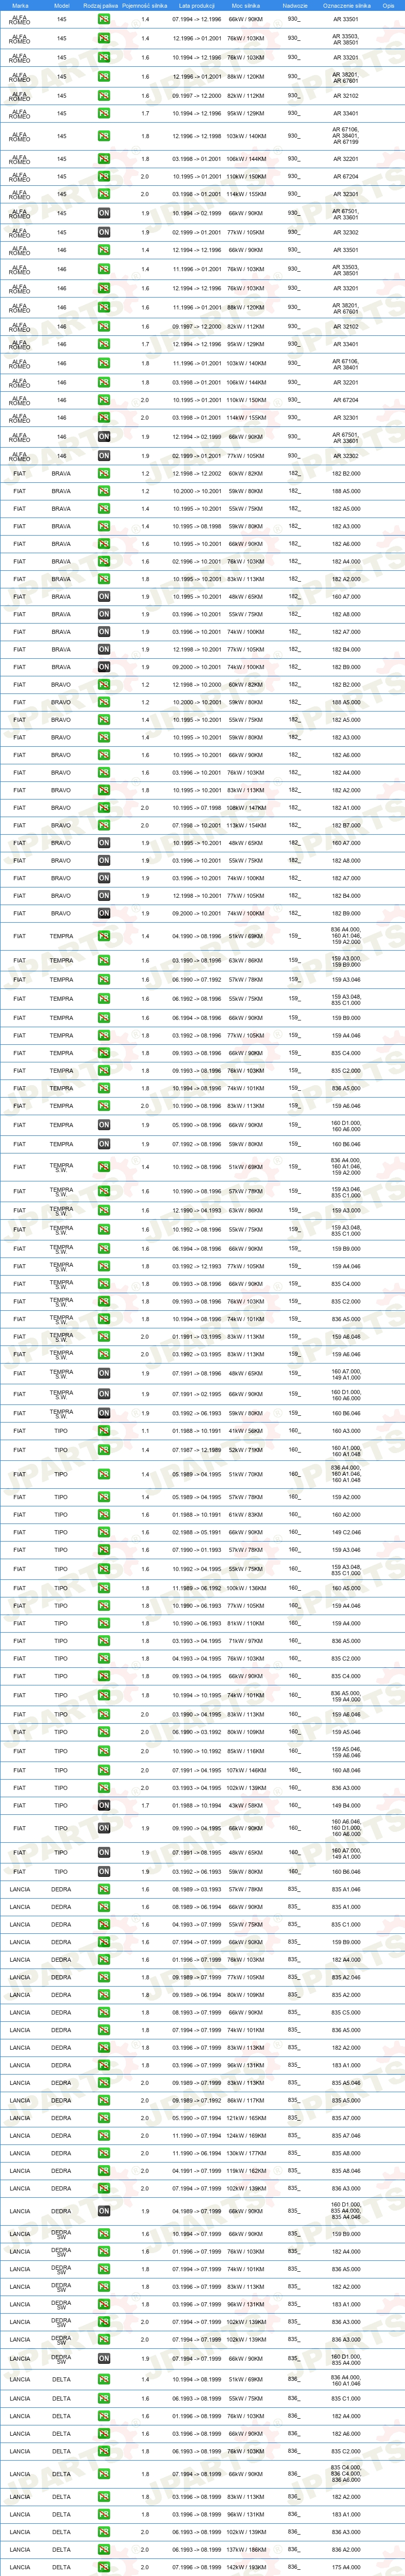Click engine code 835 C1.000 in Delta row

click(346, 2398)
